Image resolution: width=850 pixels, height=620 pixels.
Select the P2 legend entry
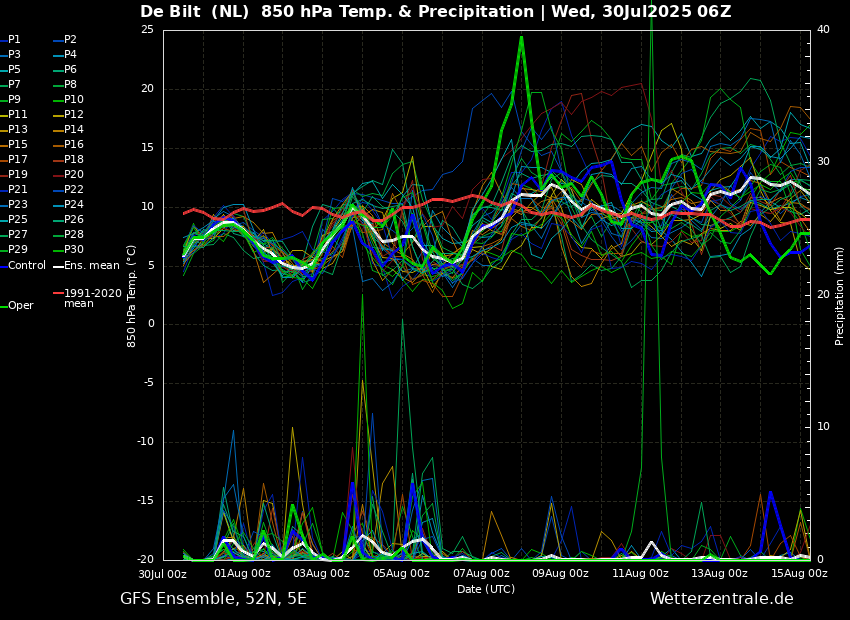[70, 40]
